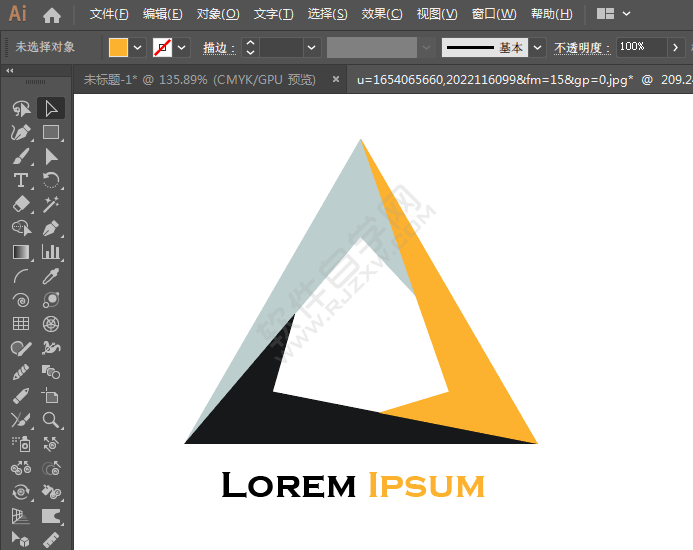Select the Column Graph tool

[x=50, y=252]
